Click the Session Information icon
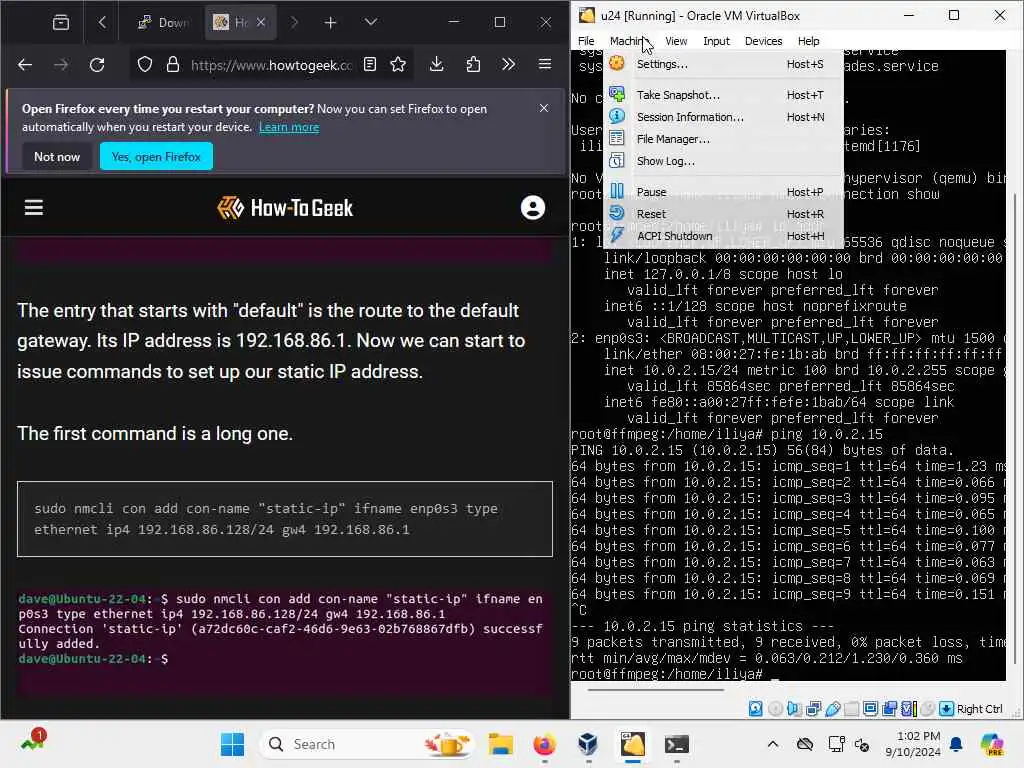Image resolution: width=1024 pixels, height=768 pixels. [x=616, y=116]
